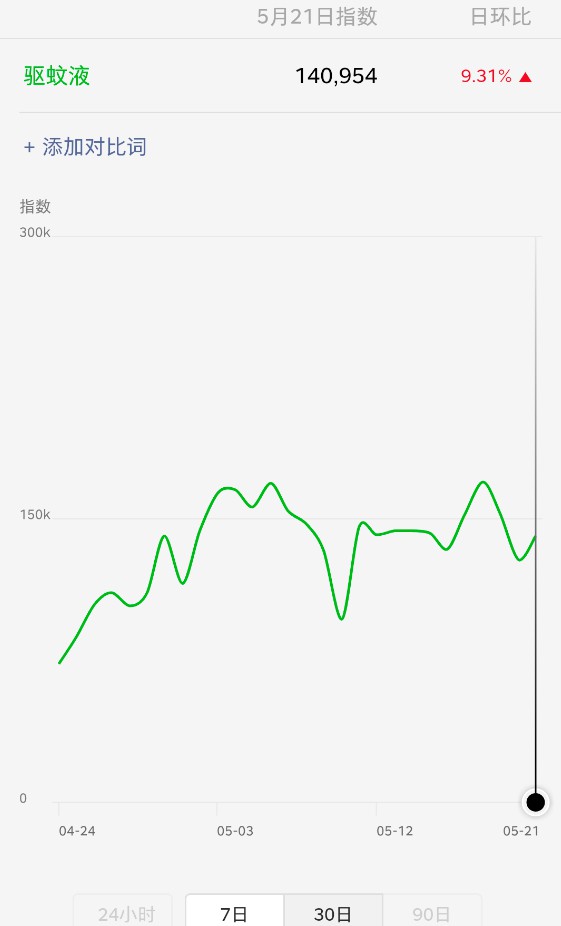Click the 140,954 index value
Screen dimensions: 561x926
[x=336, y=76]
